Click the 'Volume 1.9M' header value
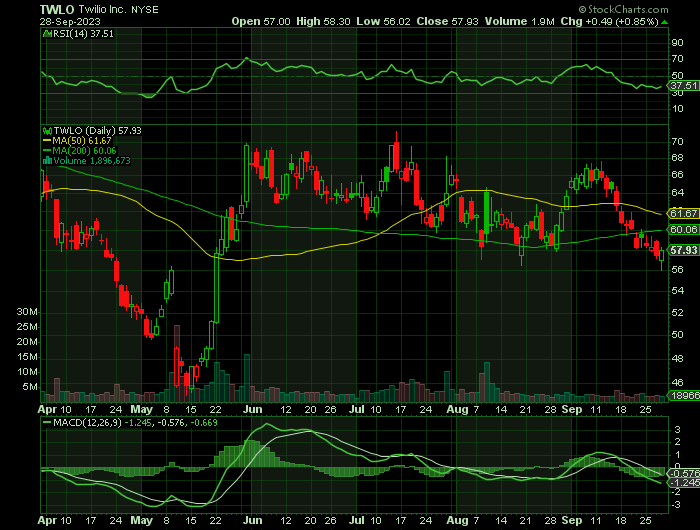The width and height of the screenshot is (700, 530). [520, 21]
